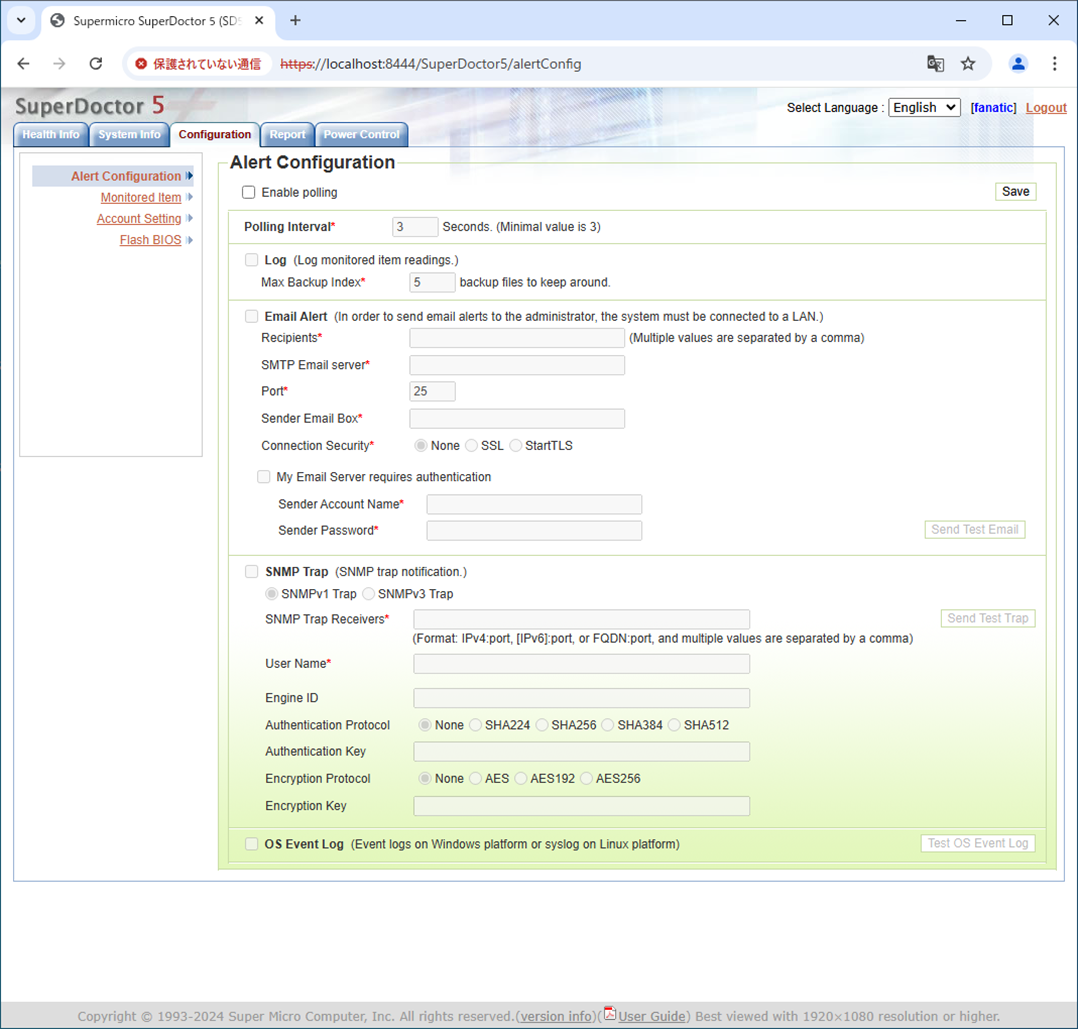
Task: Click the fanatic user link
Action: [x=993, y=108]
